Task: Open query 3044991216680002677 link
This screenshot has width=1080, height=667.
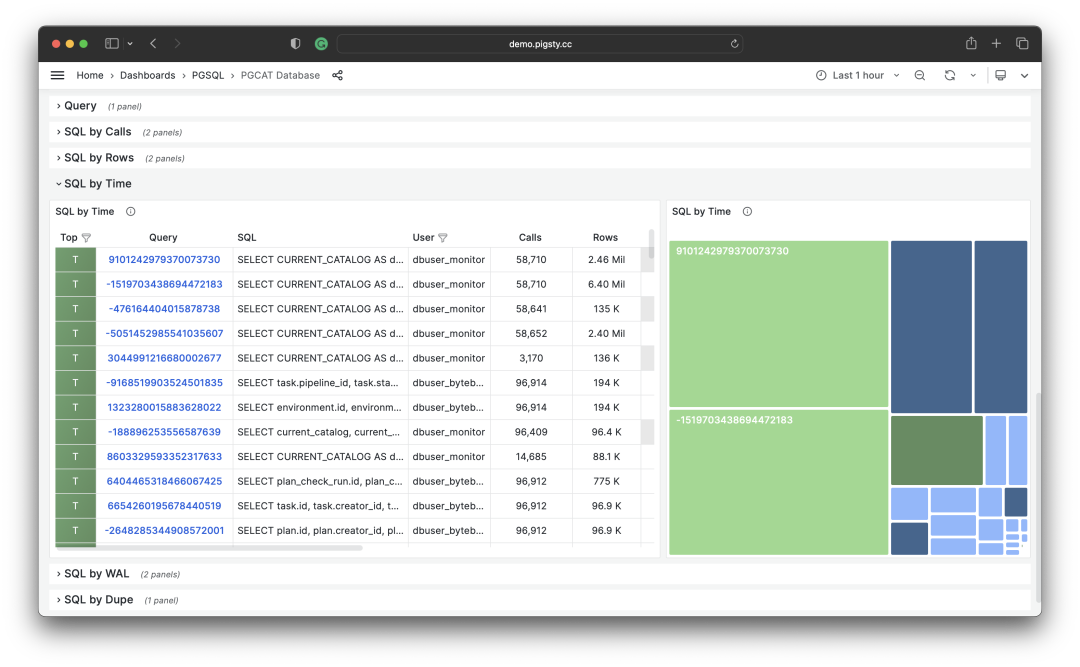Action: click(164, 358)
